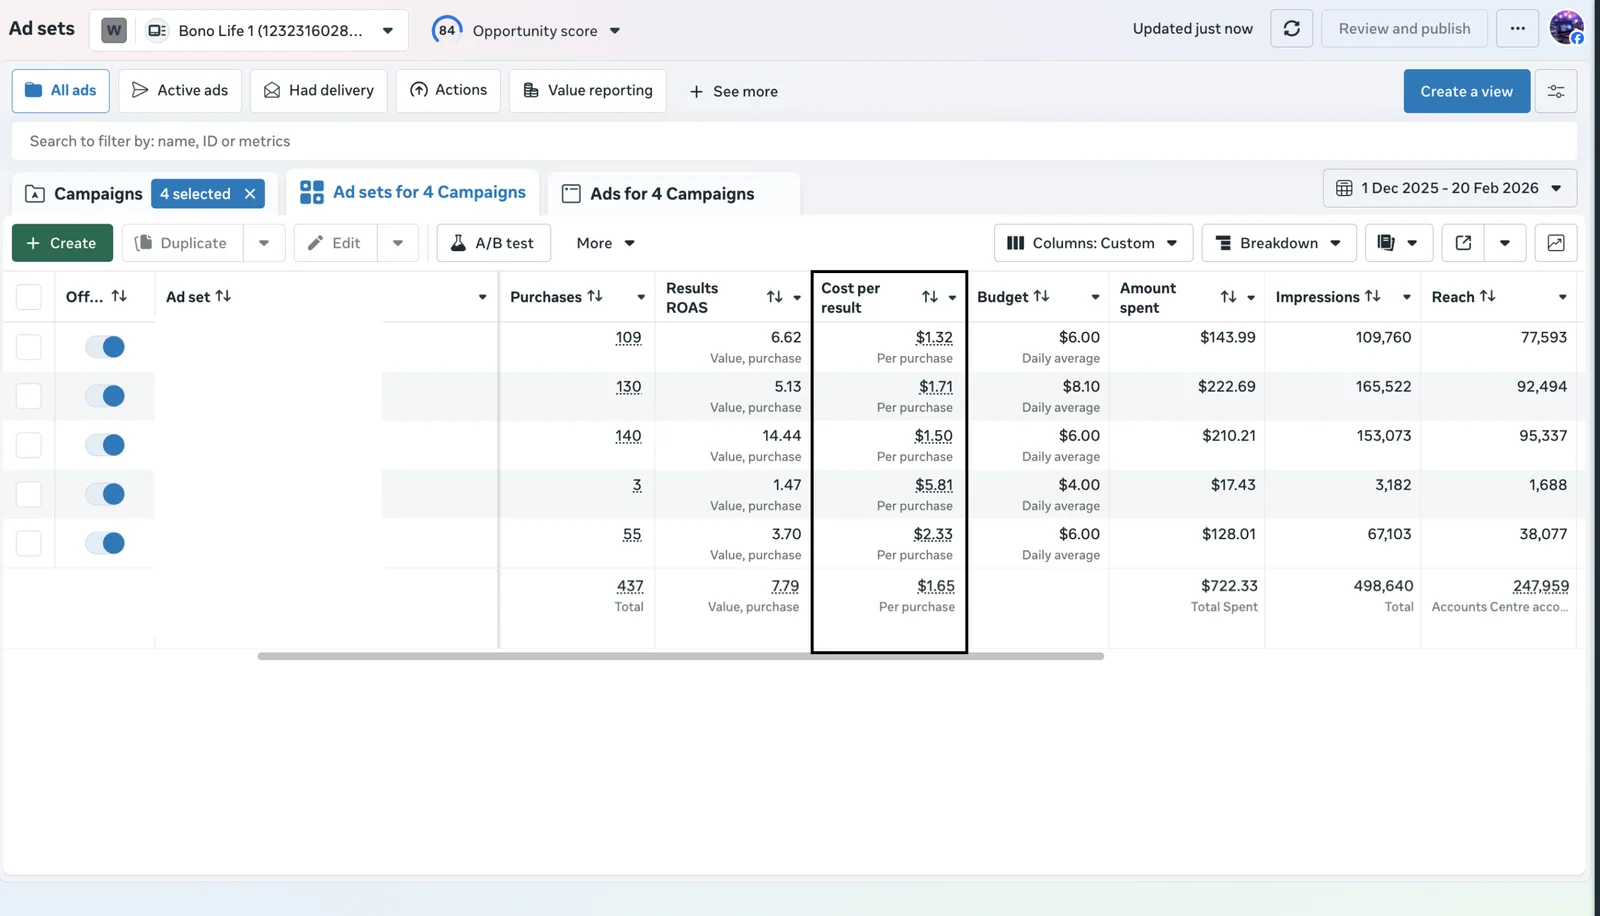This screenshot has height=916, width=1600.
Task: Disable the ad set with 3 purchases
Action: coord(105,494)
